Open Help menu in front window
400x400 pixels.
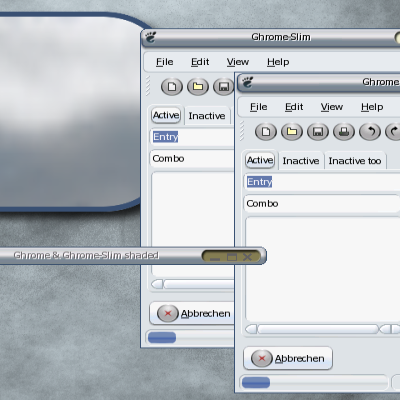point(372,107)
